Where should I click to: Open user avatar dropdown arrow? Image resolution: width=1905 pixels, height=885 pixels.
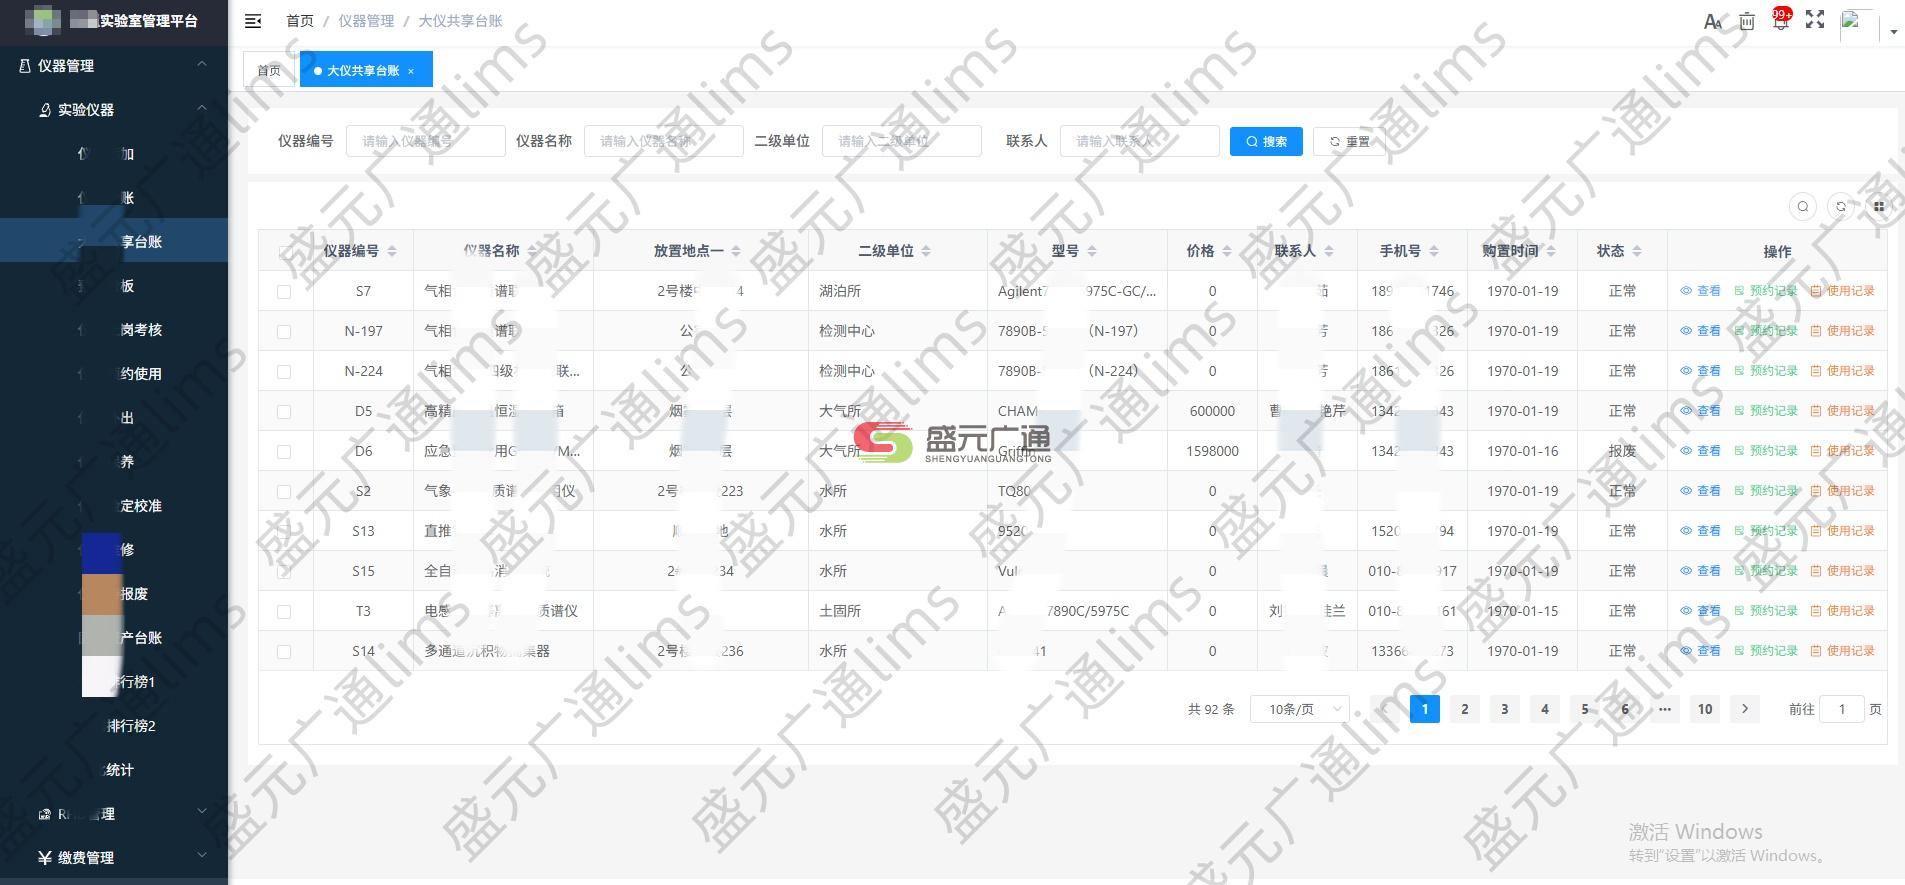click(x=1894, y=32)
